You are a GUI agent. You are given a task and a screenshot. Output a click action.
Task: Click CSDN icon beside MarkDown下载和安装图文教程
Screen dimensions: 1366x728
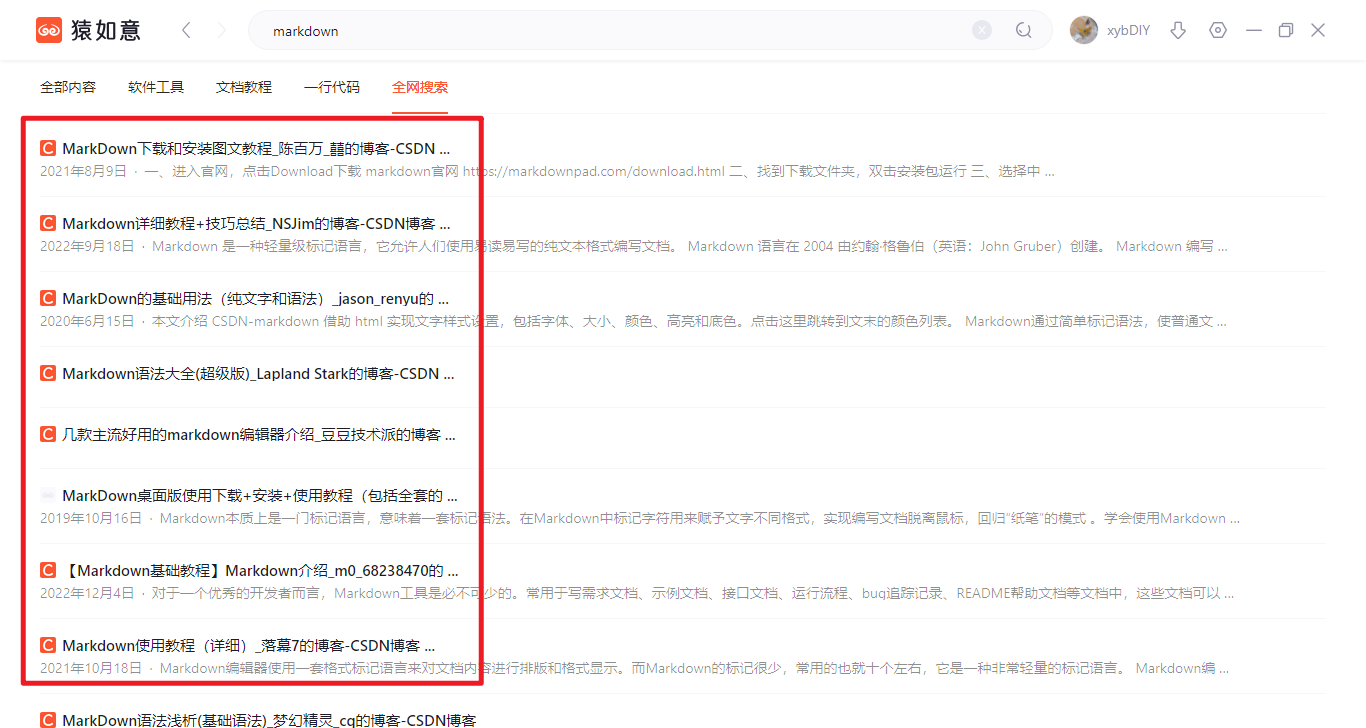coord(48,149)
